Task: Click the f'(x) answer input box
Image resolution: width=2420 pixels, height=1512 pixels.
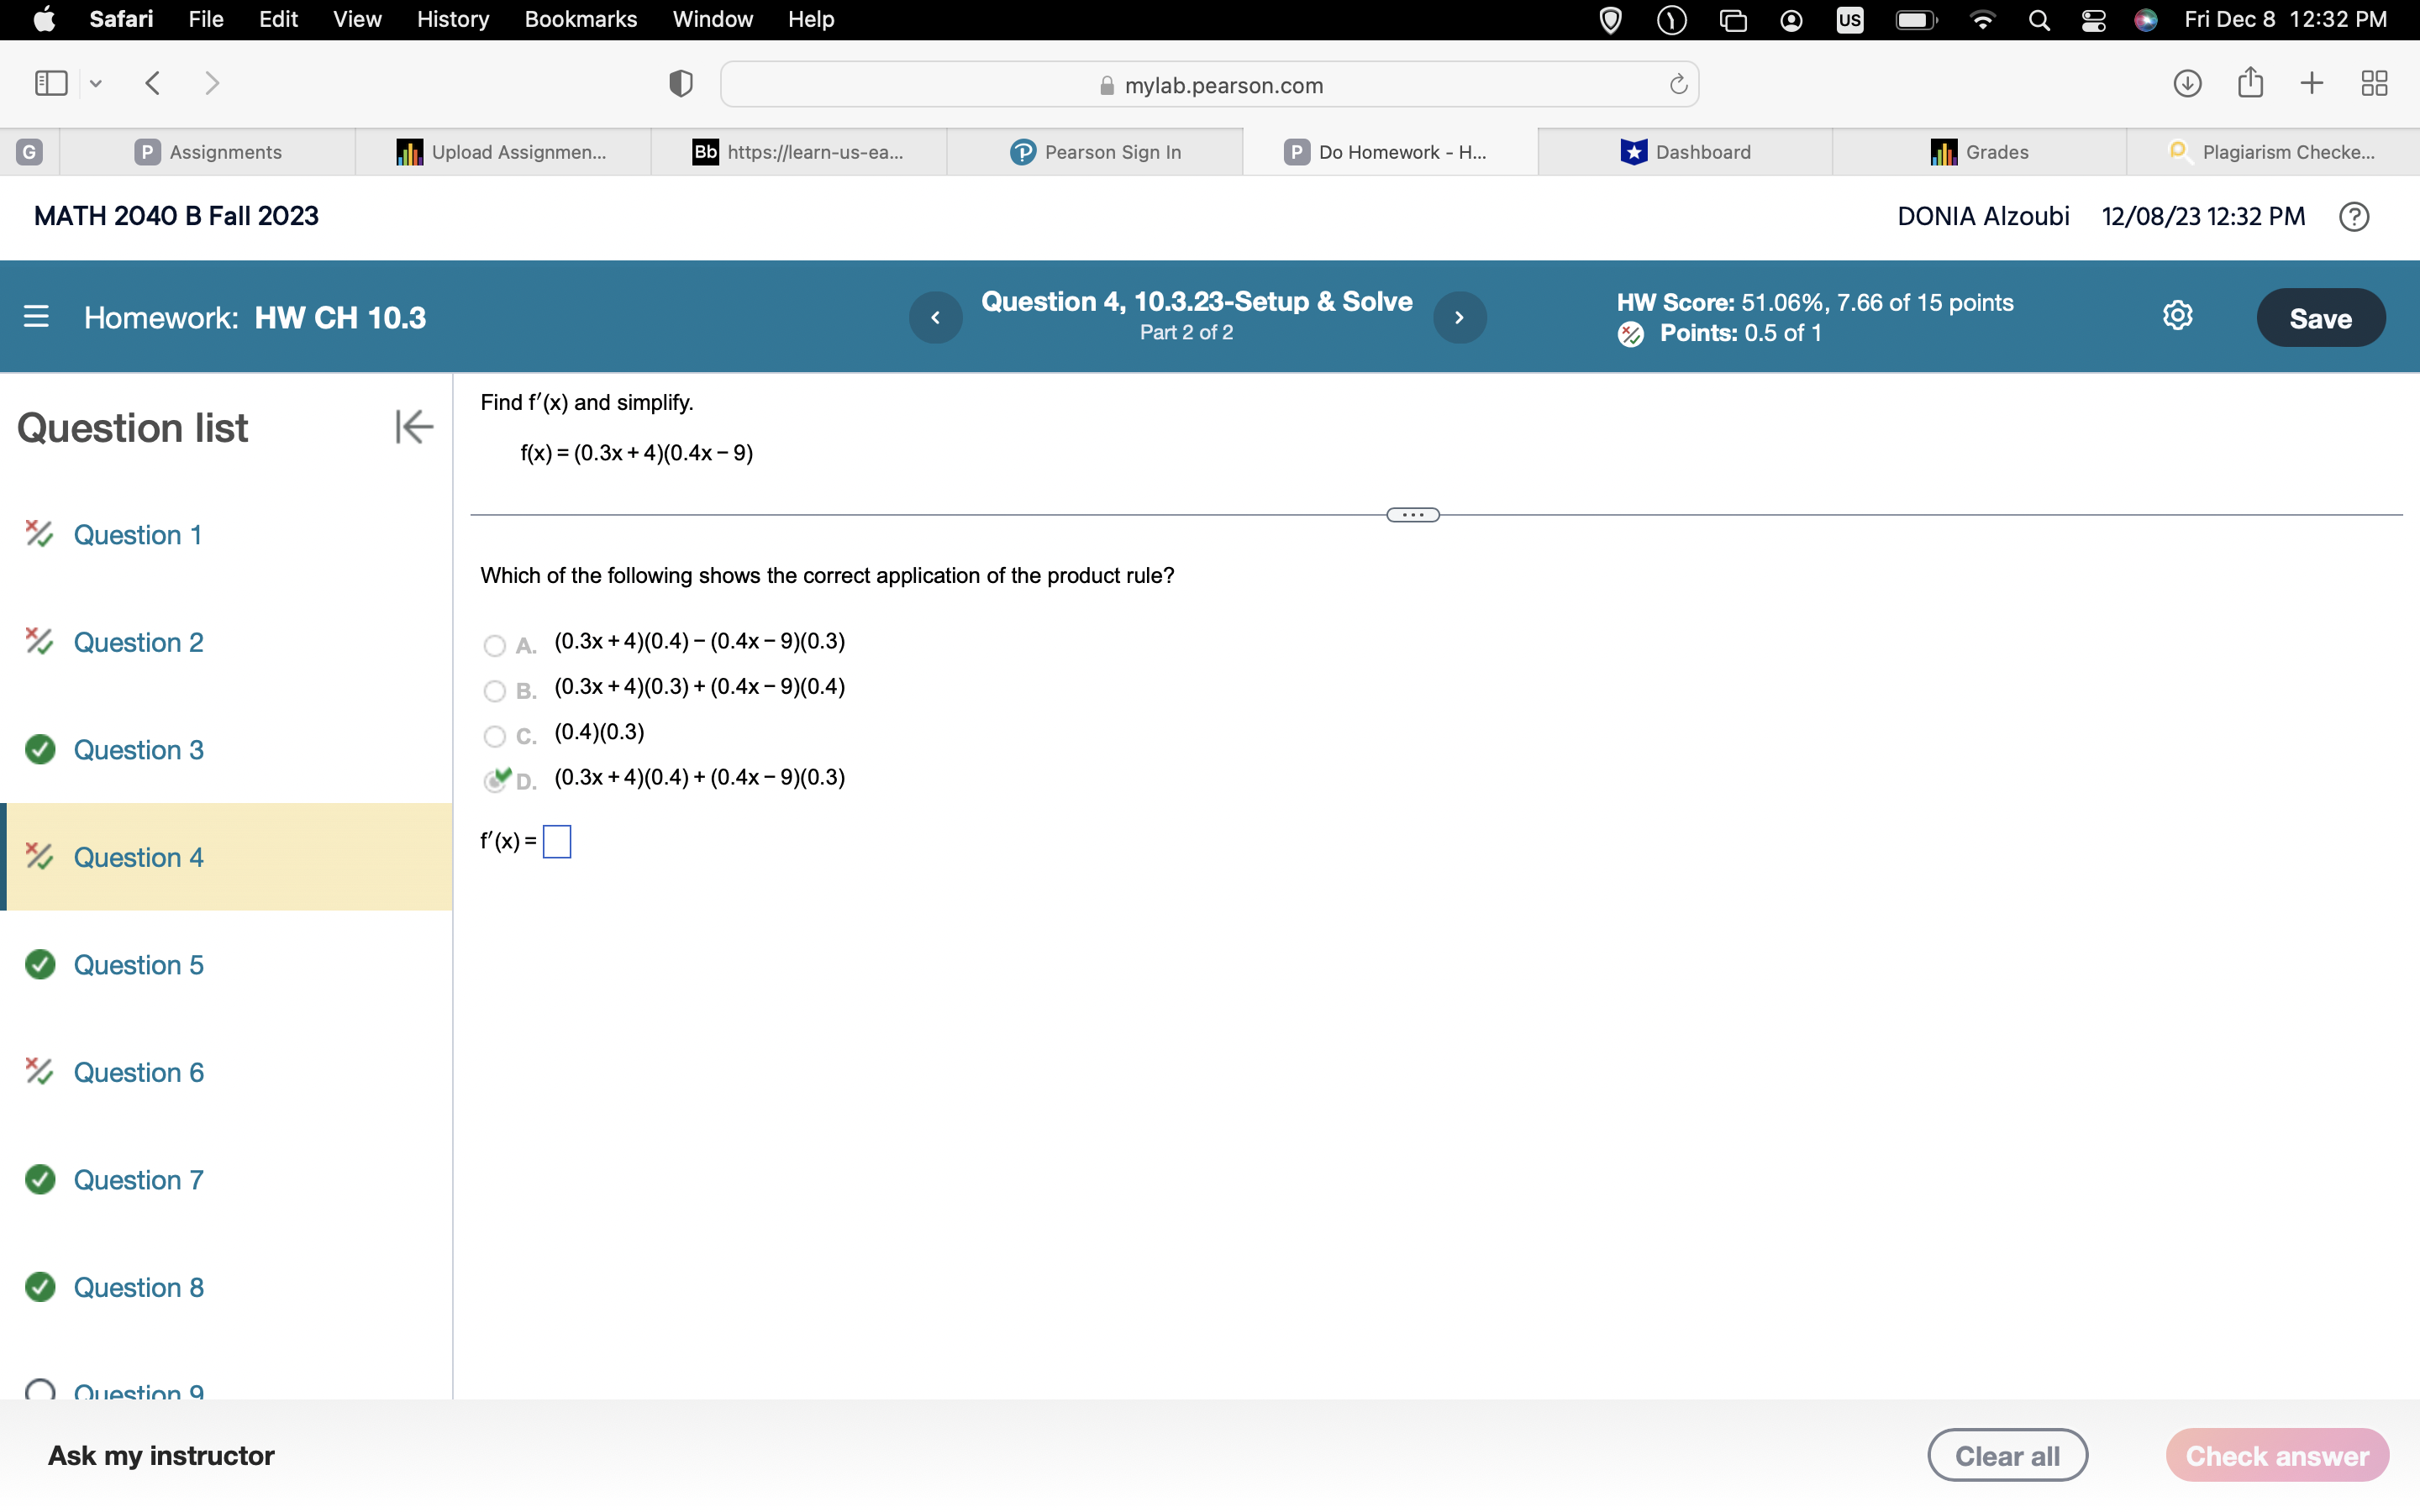Action: click(557, 841)
